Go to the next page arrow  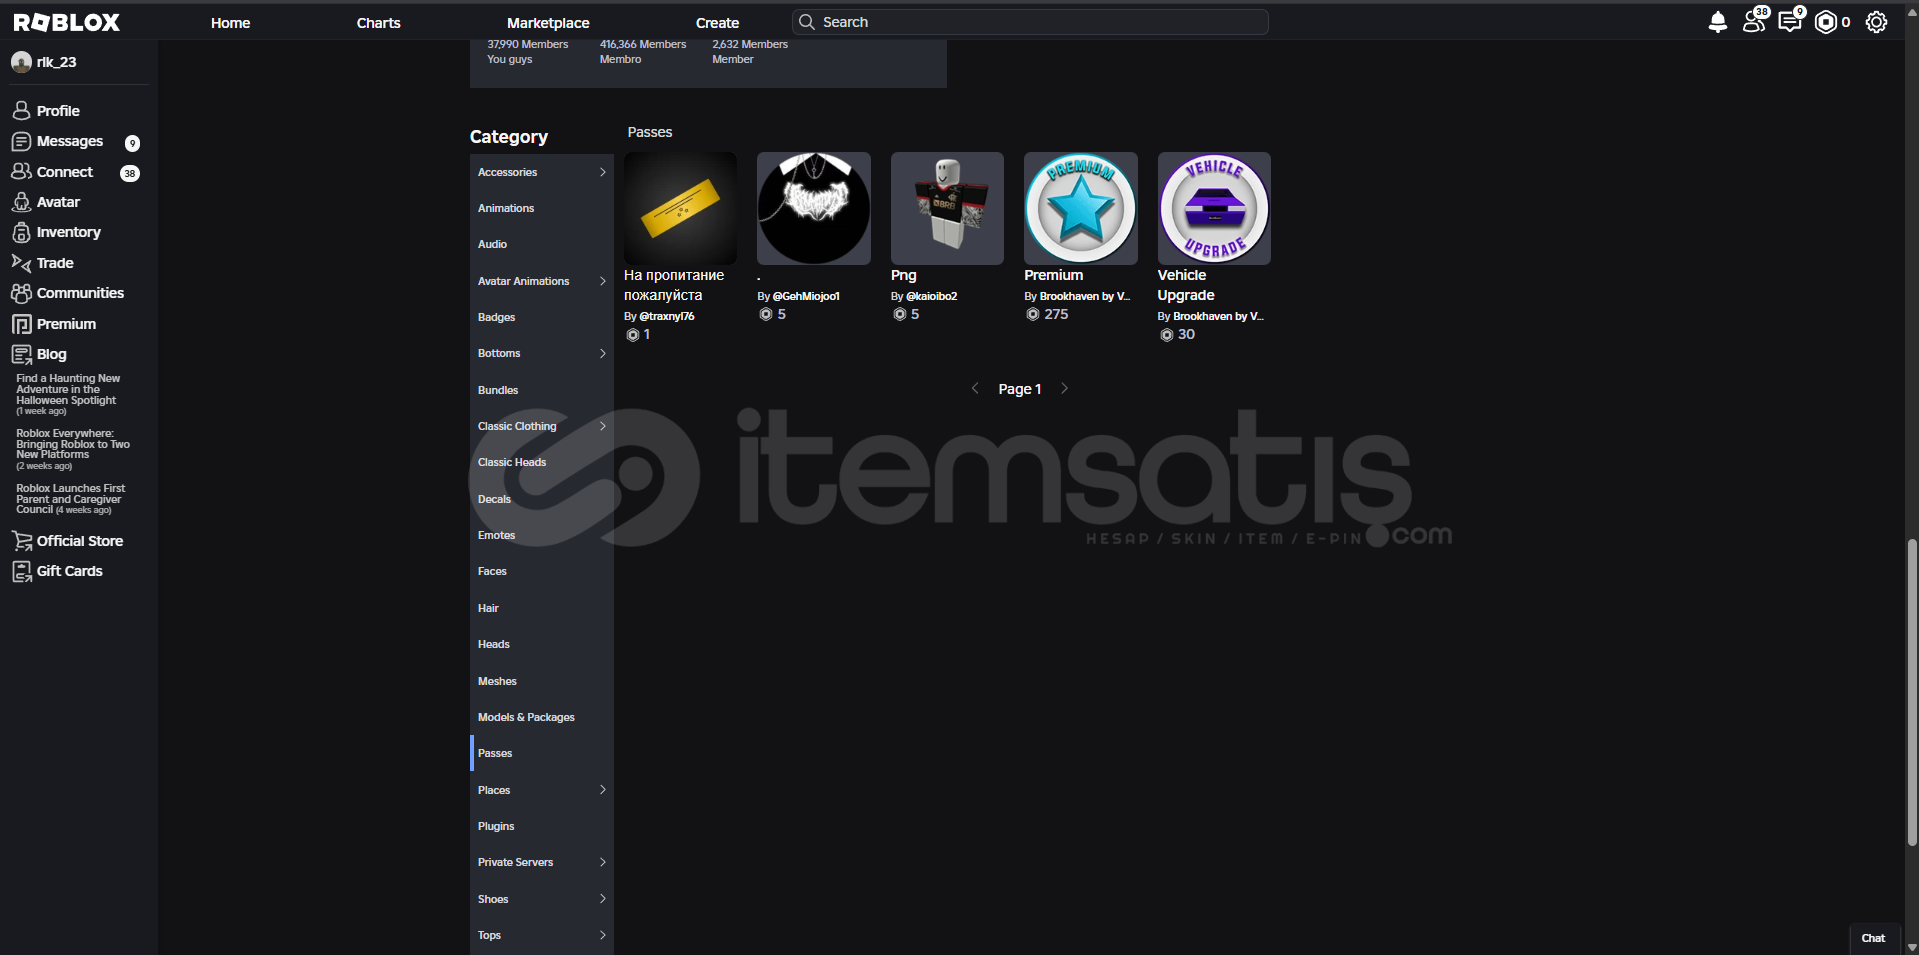[1064, 389]
